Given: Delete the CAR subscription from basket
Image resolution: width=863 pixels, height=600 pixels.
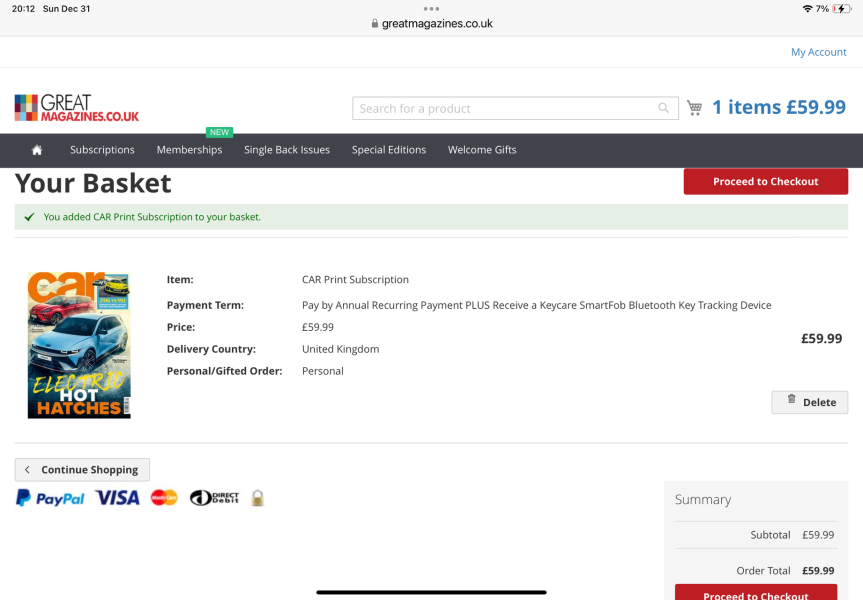Looking at the screenshot, I should pyautogui.click(x=809, y=402).
